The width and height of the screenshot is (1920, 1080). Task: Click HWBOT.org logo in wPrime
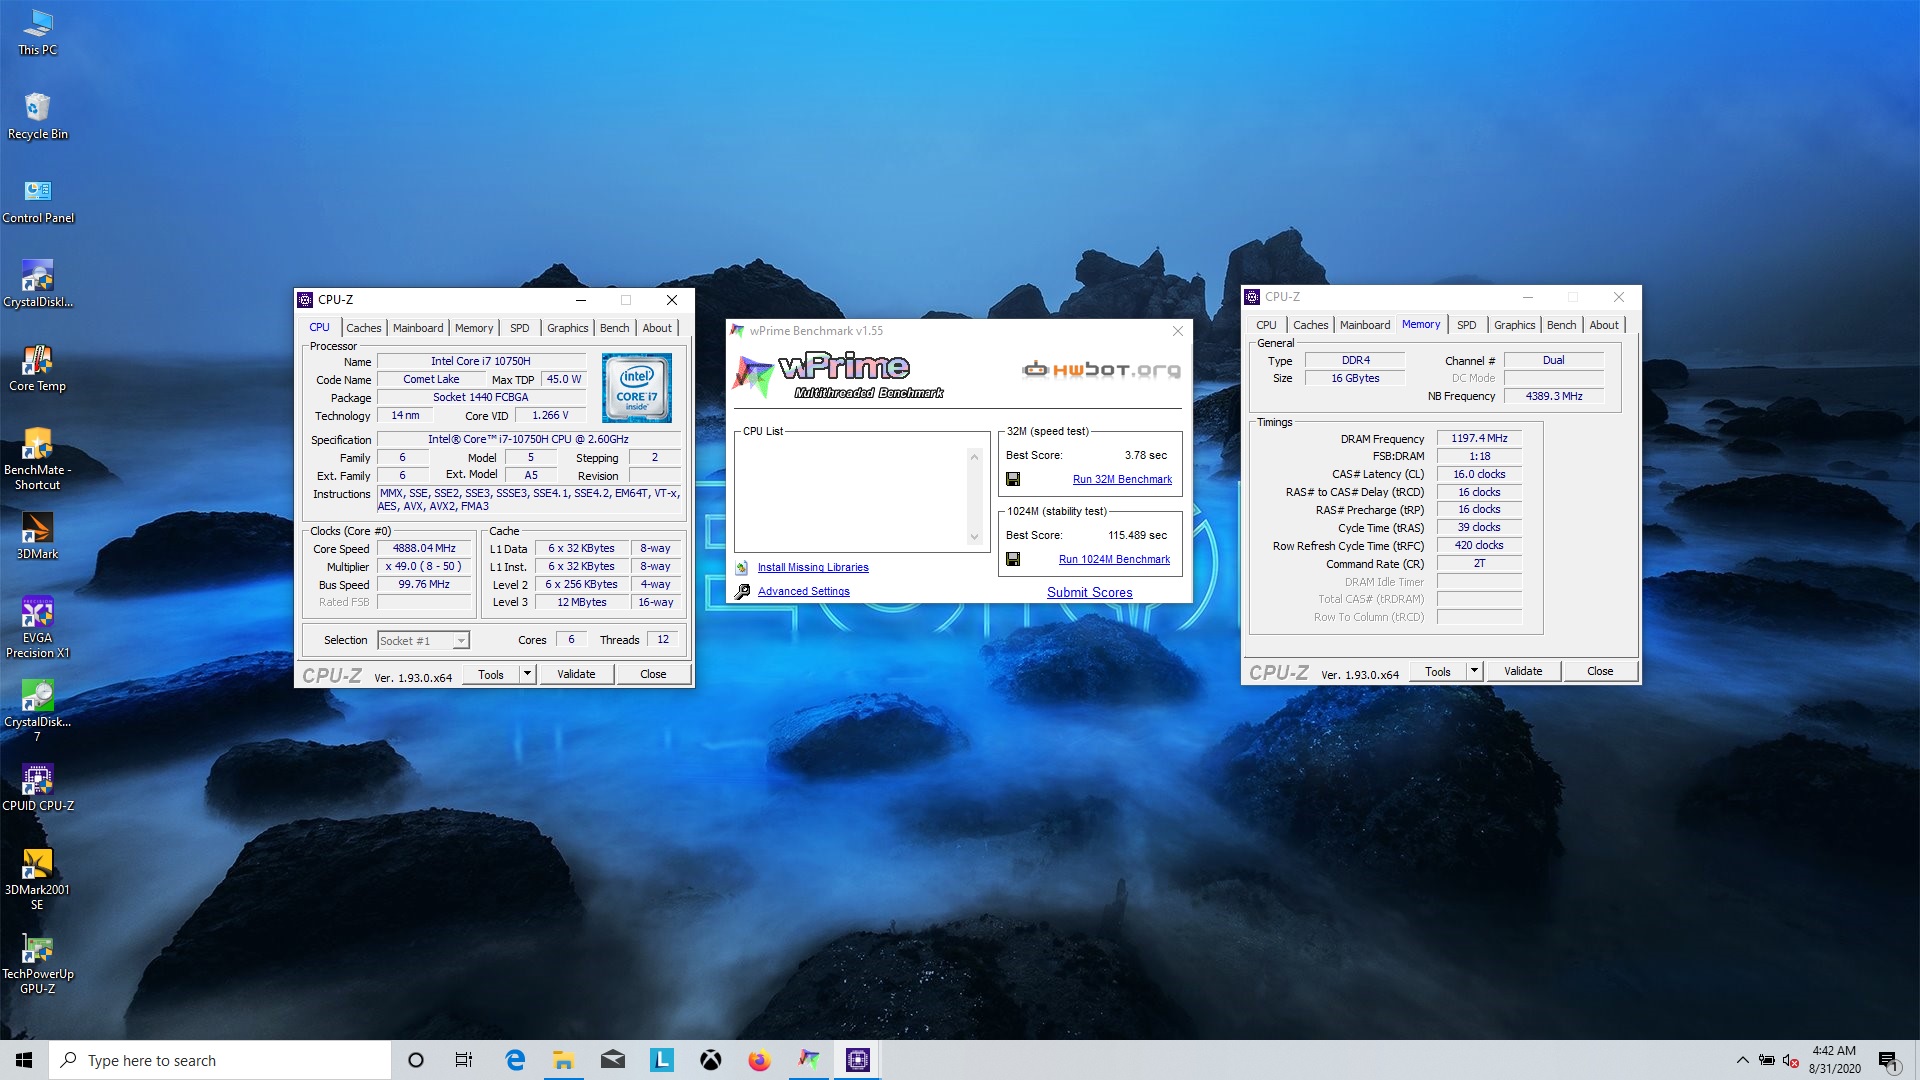(1101, 370)
